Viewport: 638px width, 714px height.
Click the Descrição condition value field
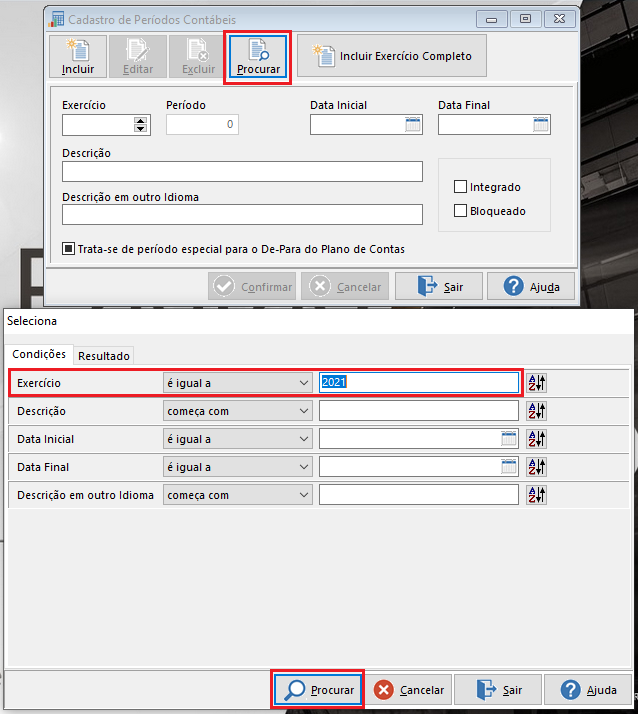pyautogui.click(x=419, y=411)
